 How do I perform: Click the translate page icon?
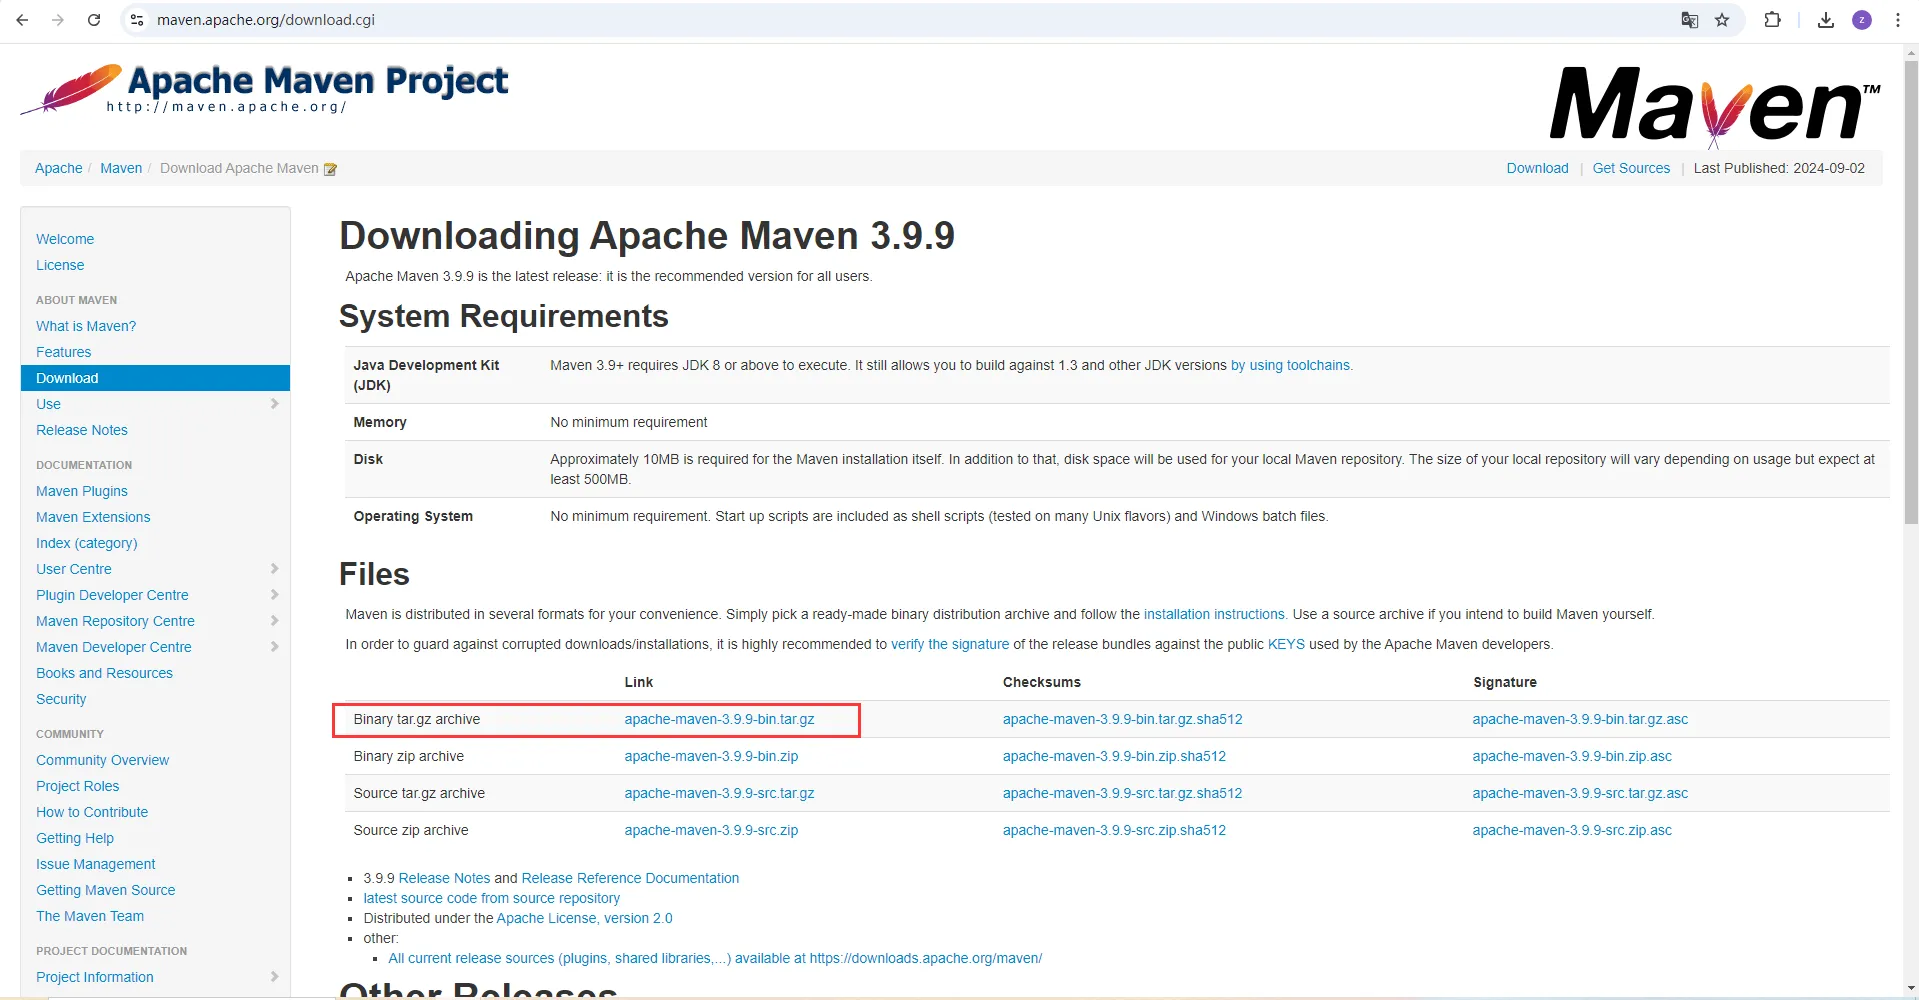[x=1689, y=20]
